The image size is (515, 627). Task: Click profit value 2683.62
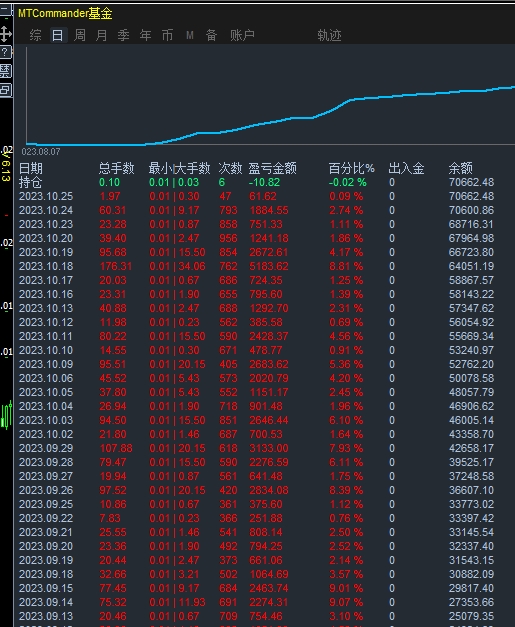click(x=269, y=364)
